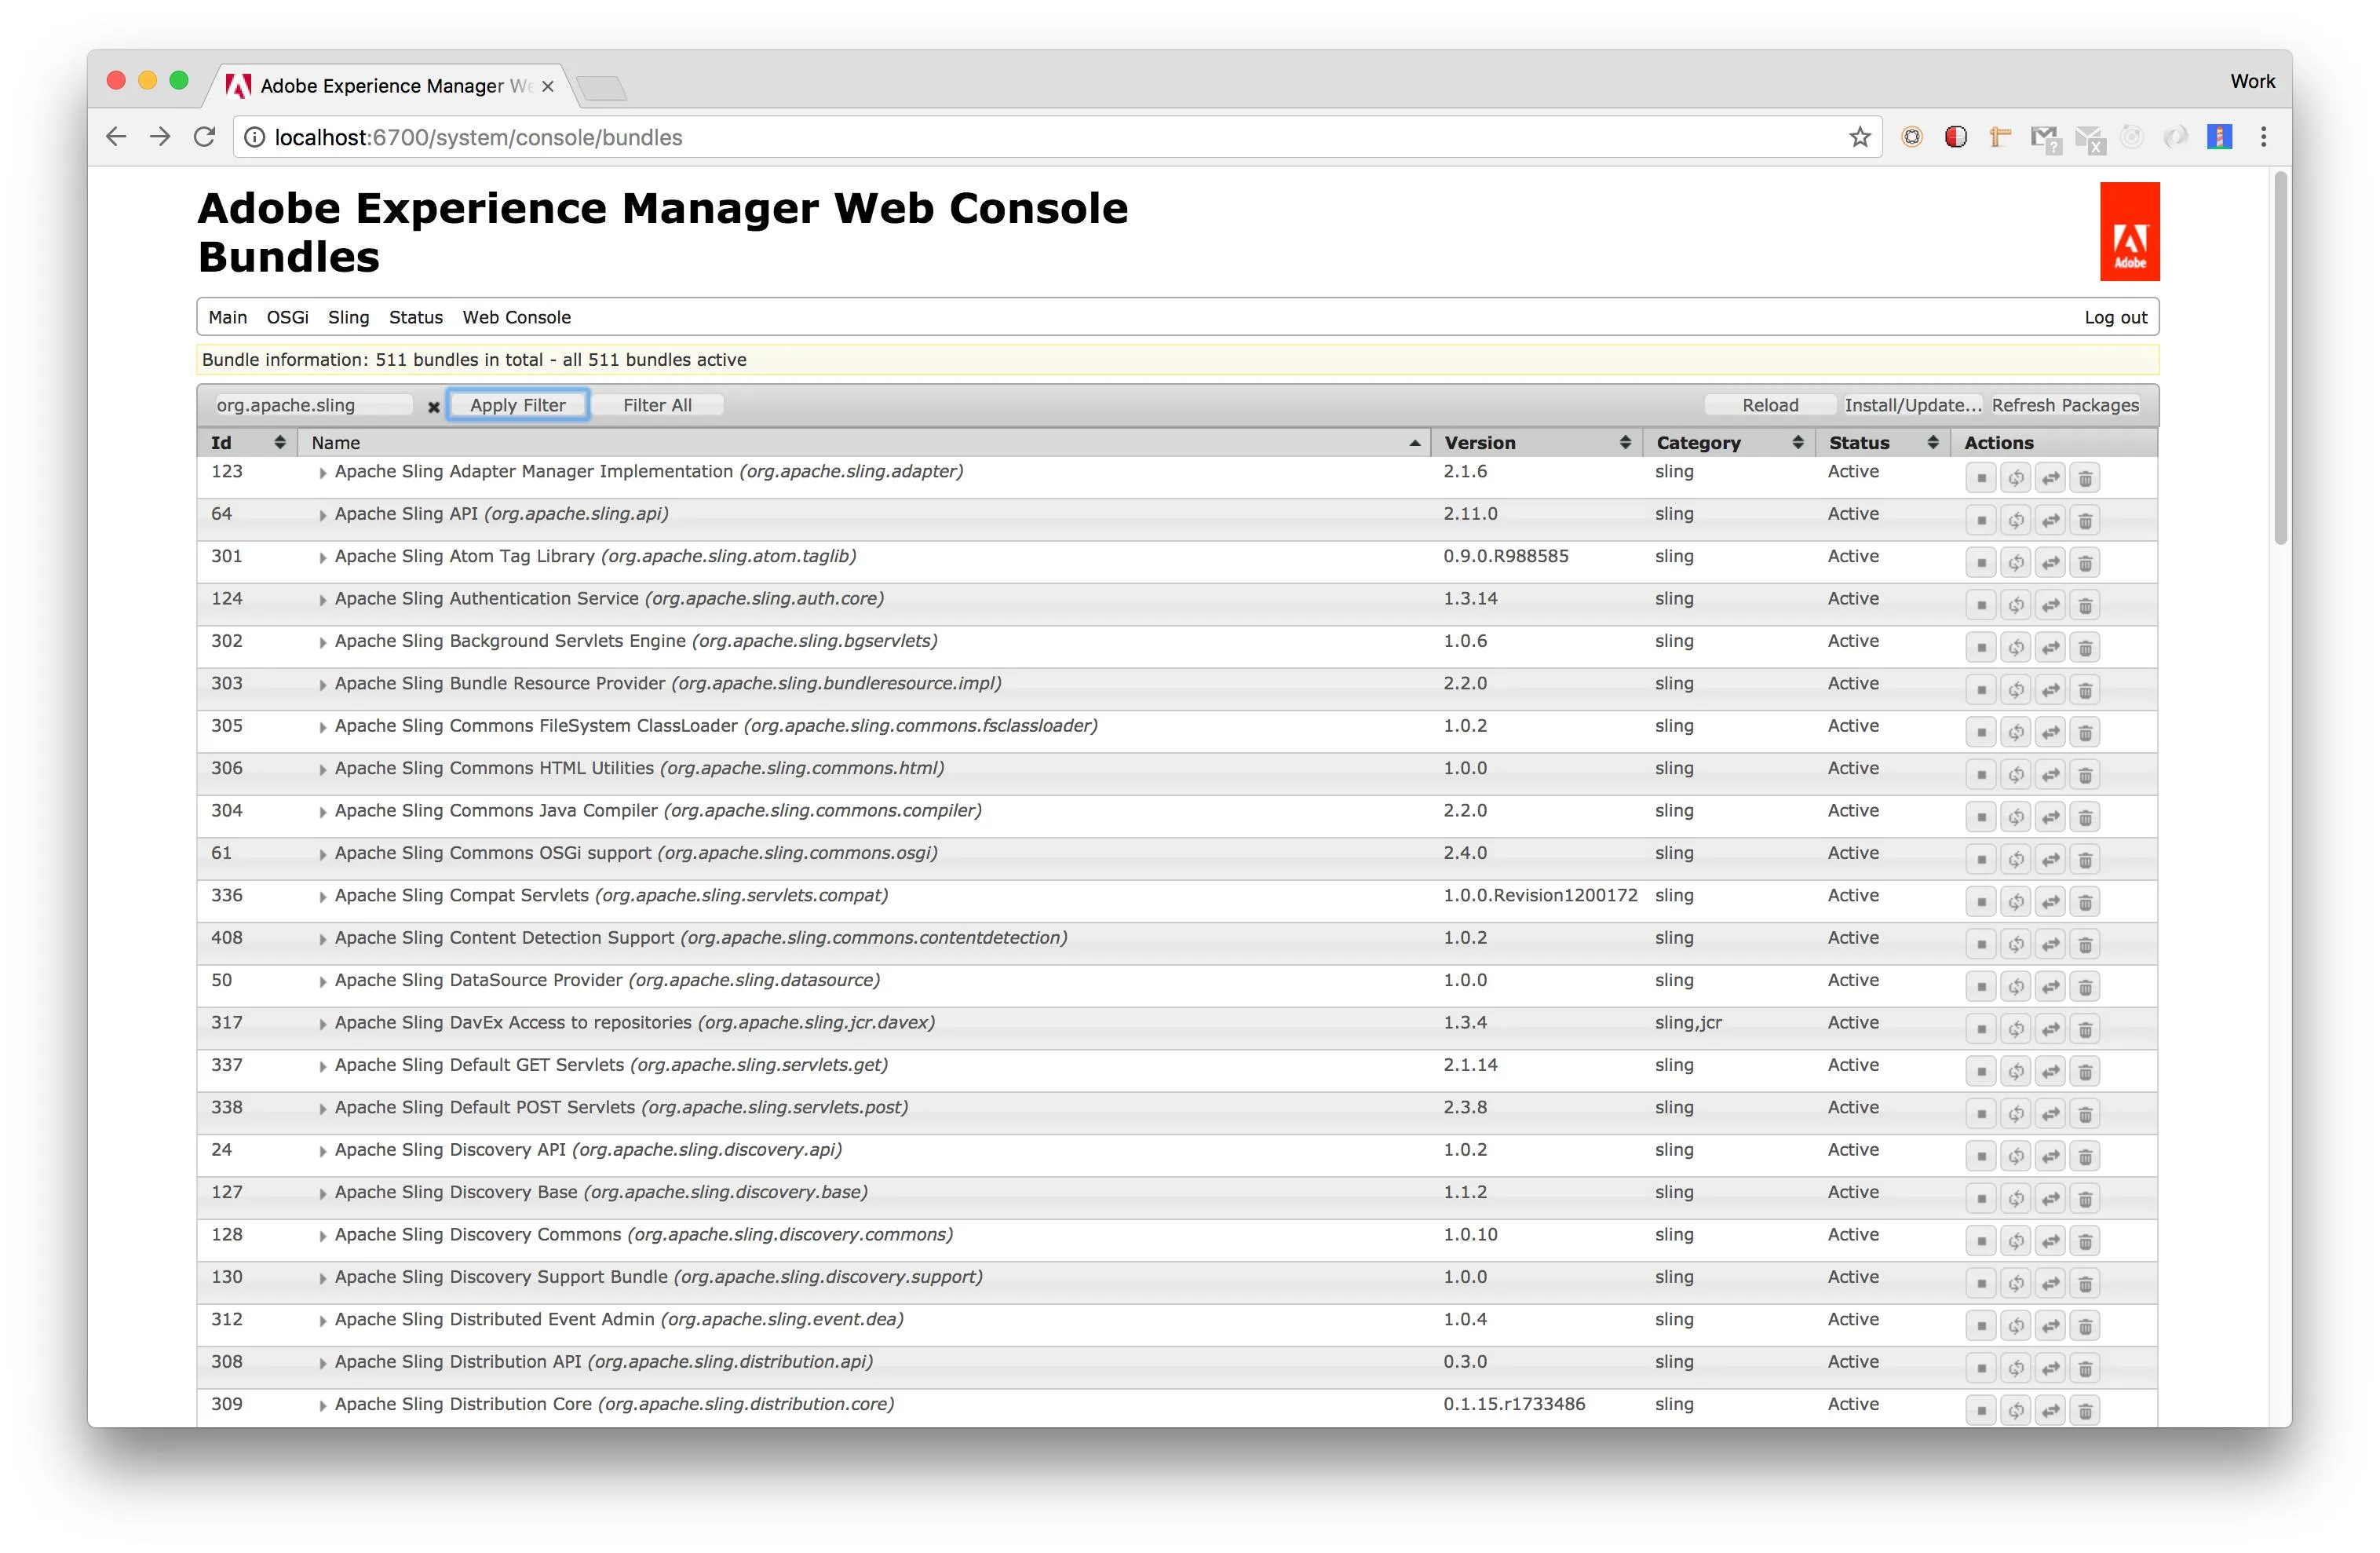Screen dimensions: 2380x1553
Task: Expand Apache Sling DavEx Access to repositories
Action: pyautogui.click(x=322, y=1024)
